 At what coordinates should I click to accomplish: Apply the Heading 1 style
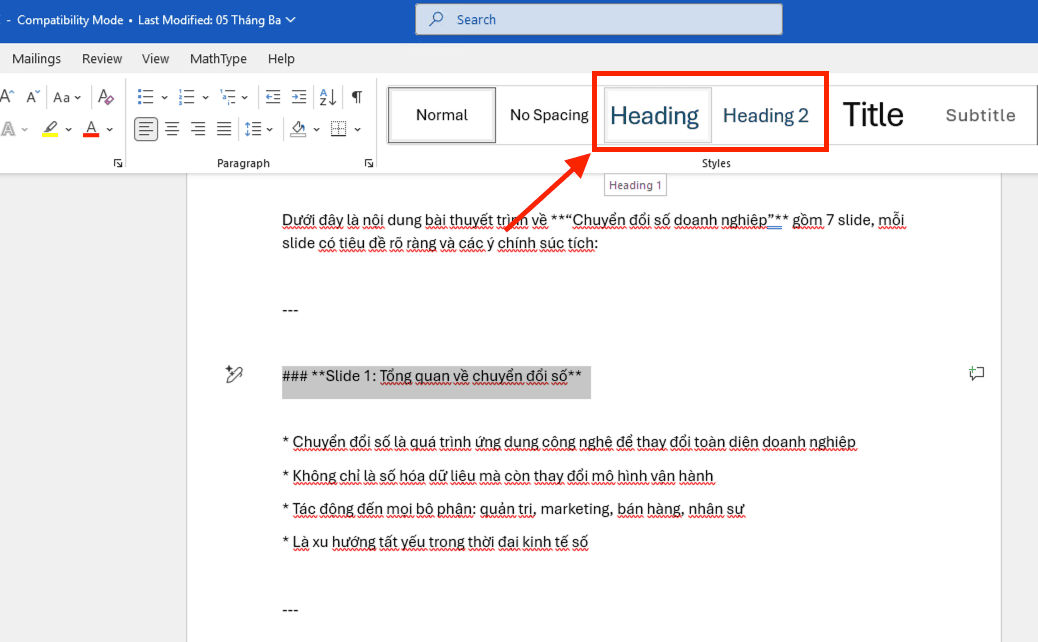[657, 115]
